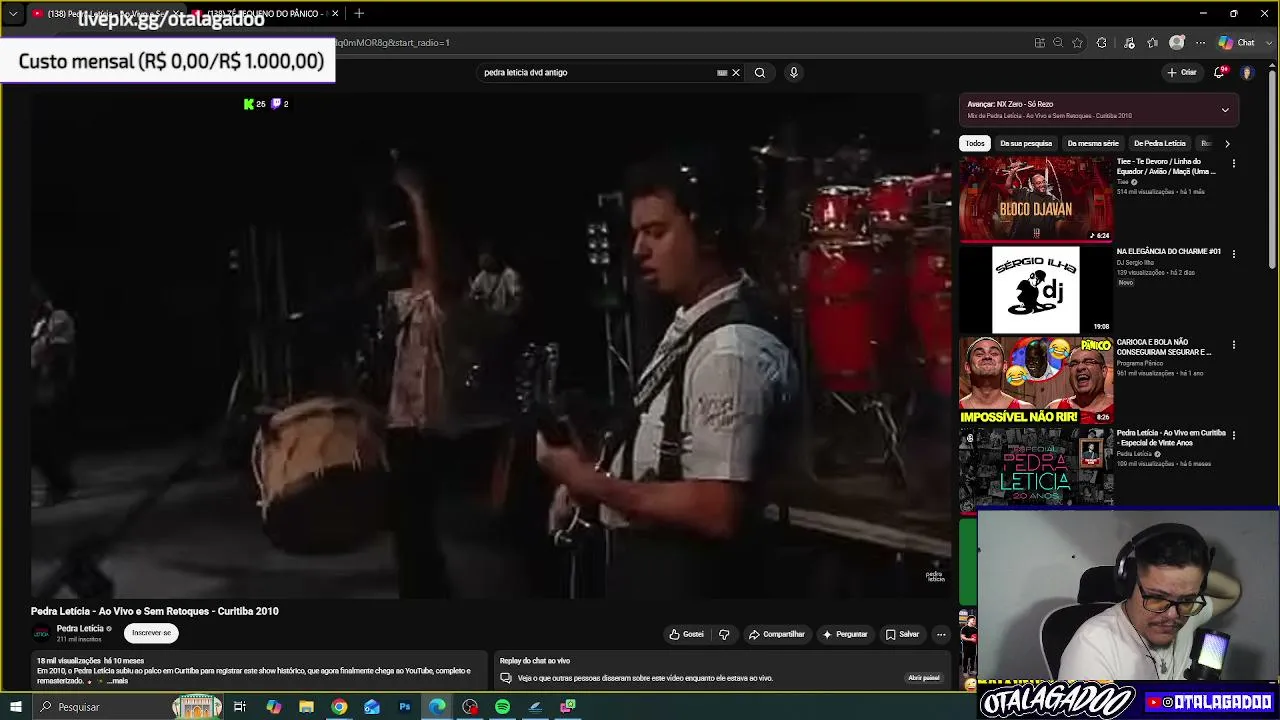Image resolution: width=1280 pixels, height=720 pixels.
Task: Close the Zé Pequeno do Pânico tab
Action: [x=335, y=13]
